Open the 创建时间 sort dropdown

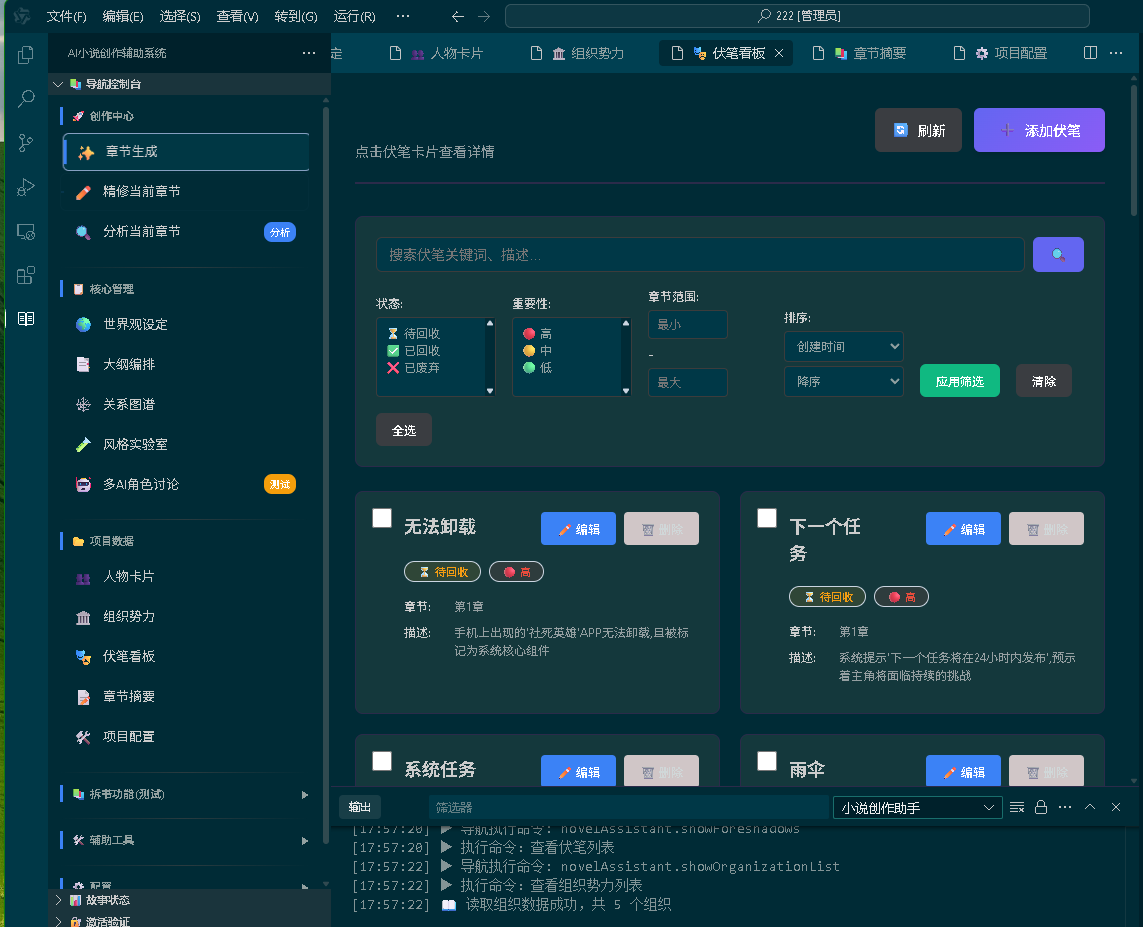point(843,346)
